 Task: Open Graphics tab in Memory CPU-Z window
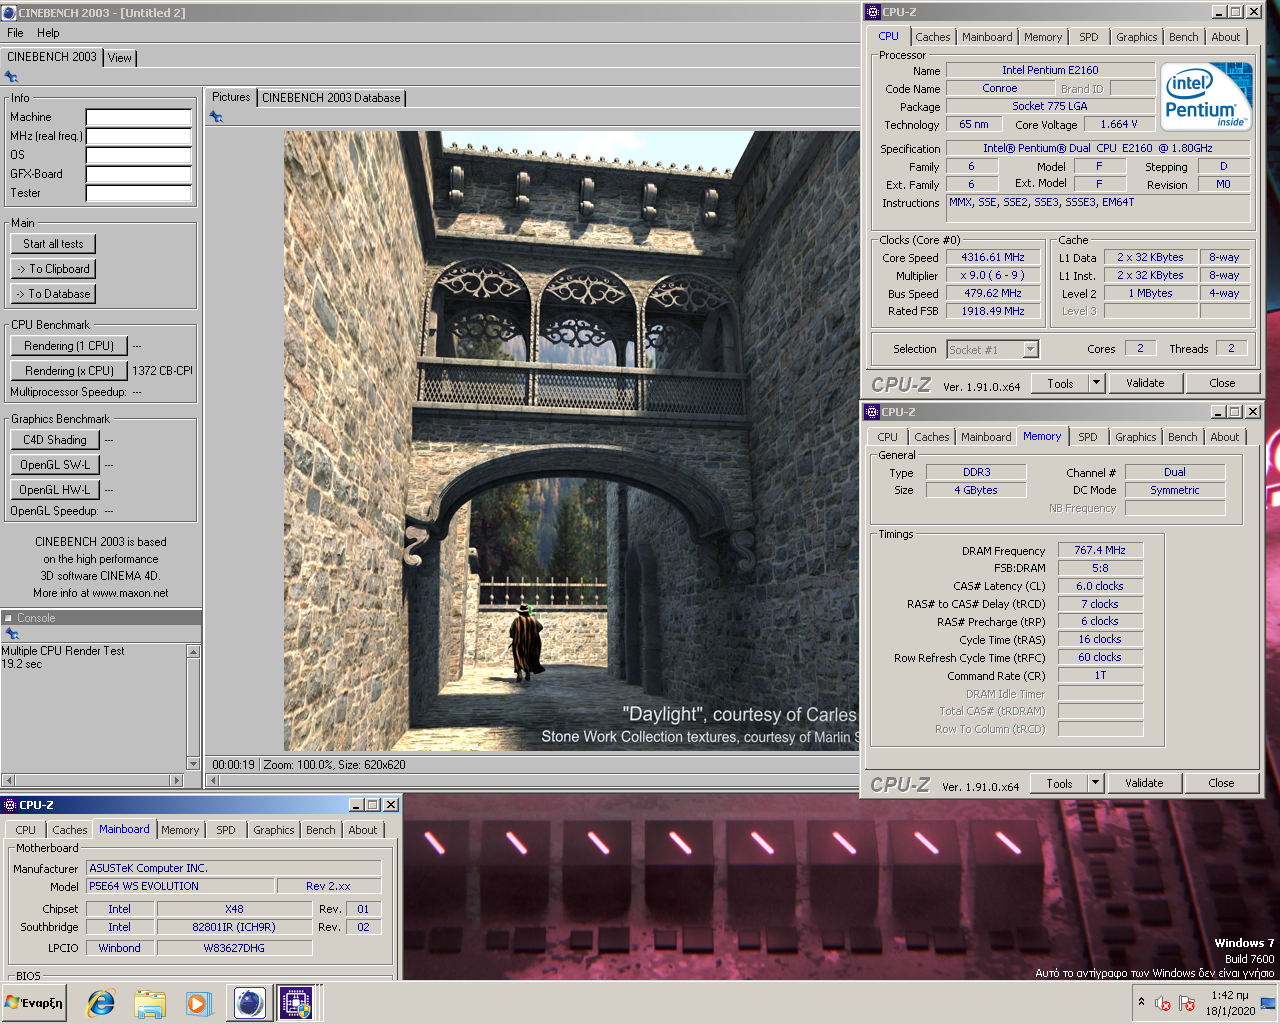[x=1135, y=437]
